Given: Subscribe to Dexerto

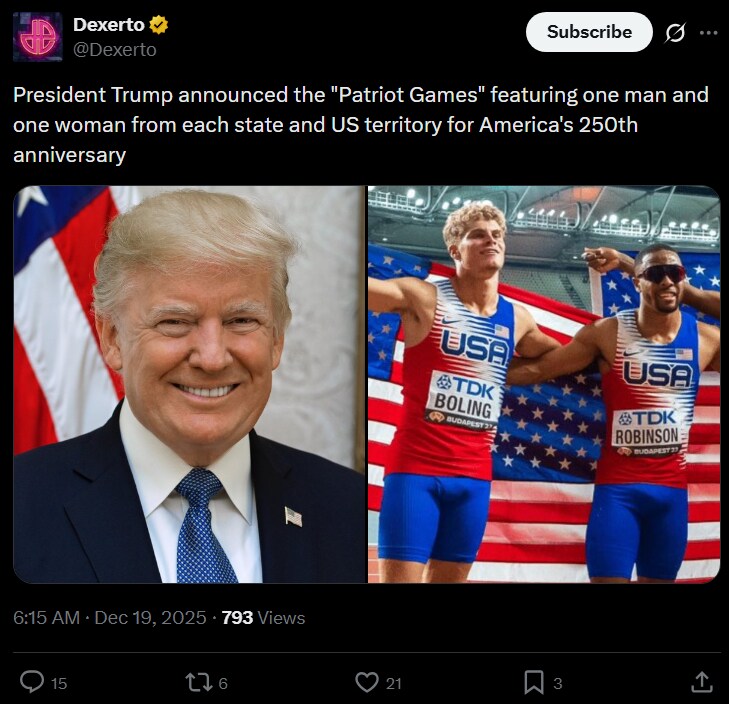Looking at the screenshot, I should click(x=589, y=32).
